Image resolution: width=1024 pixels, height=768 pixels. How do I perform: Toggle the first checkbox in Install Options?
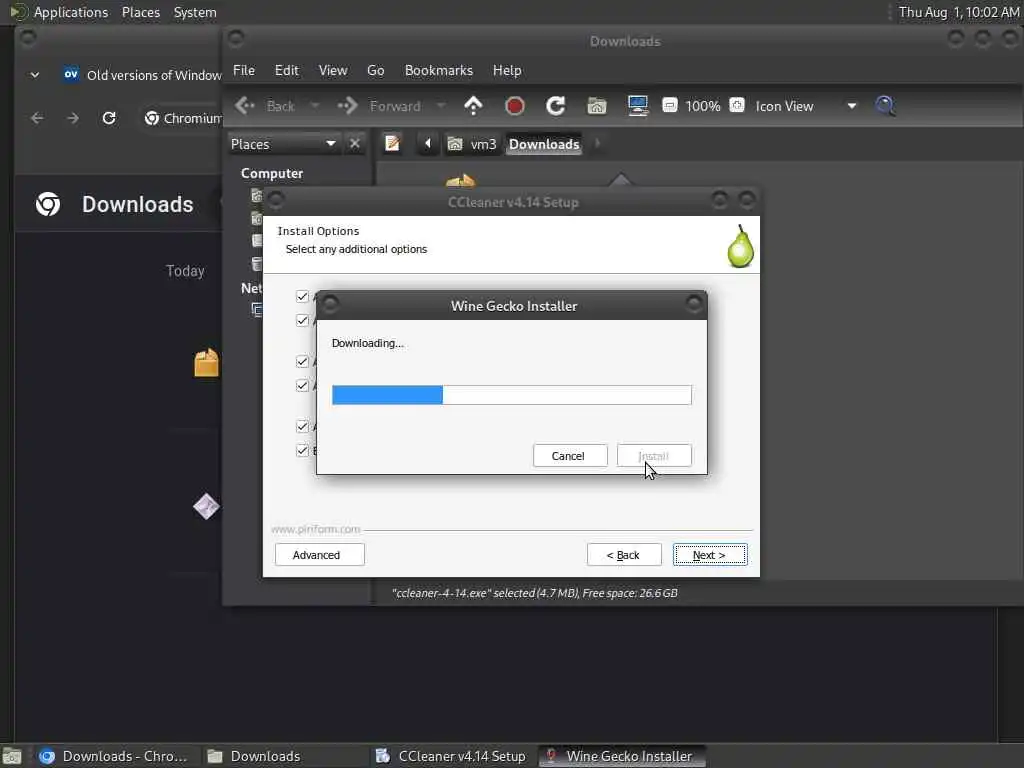point(302,296)
